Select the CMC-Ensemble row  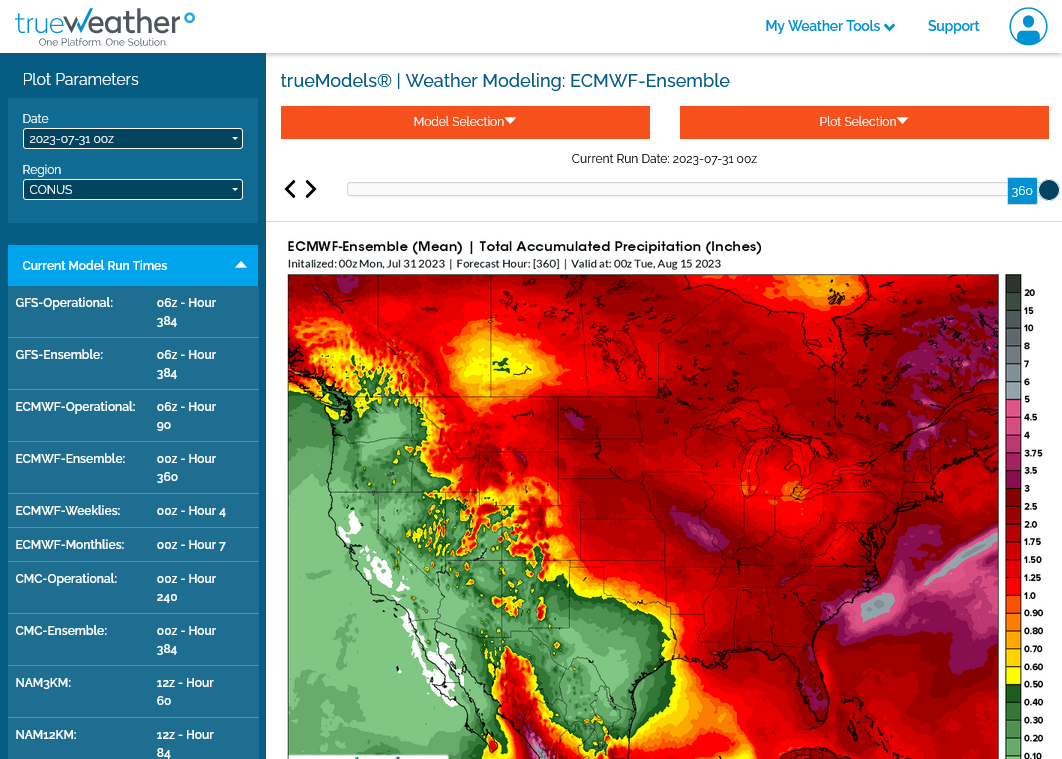pos(133,640)
